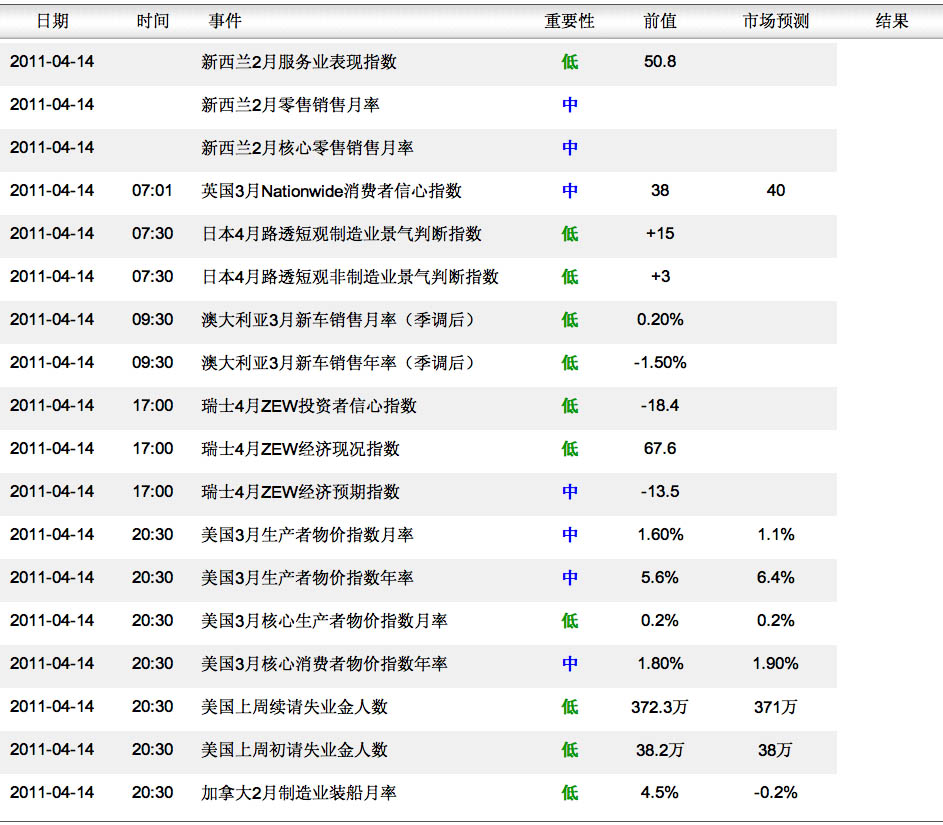943x825 pixels.
Task: Click previous value 372.3万
Action: tap(660, 707)
